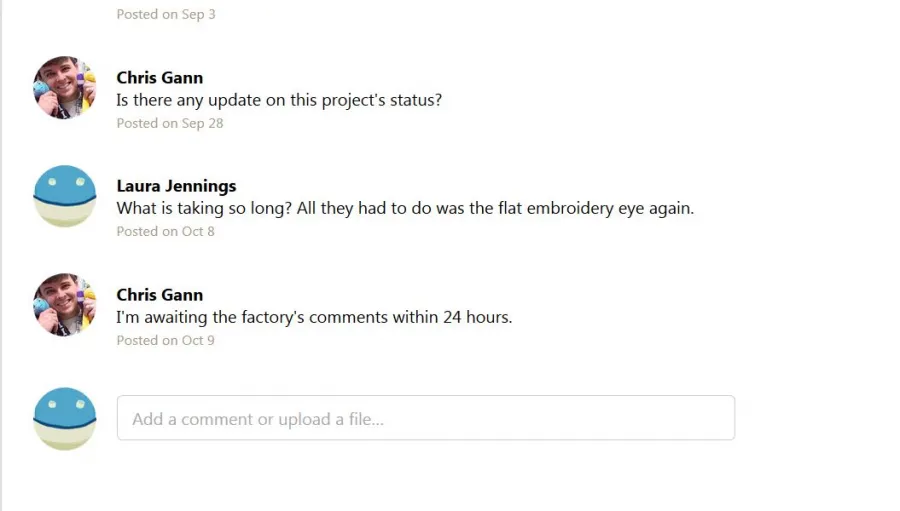Click Chris Gann's avatar beside the project status question
The image size is (900, 511).
coord(65,88)
